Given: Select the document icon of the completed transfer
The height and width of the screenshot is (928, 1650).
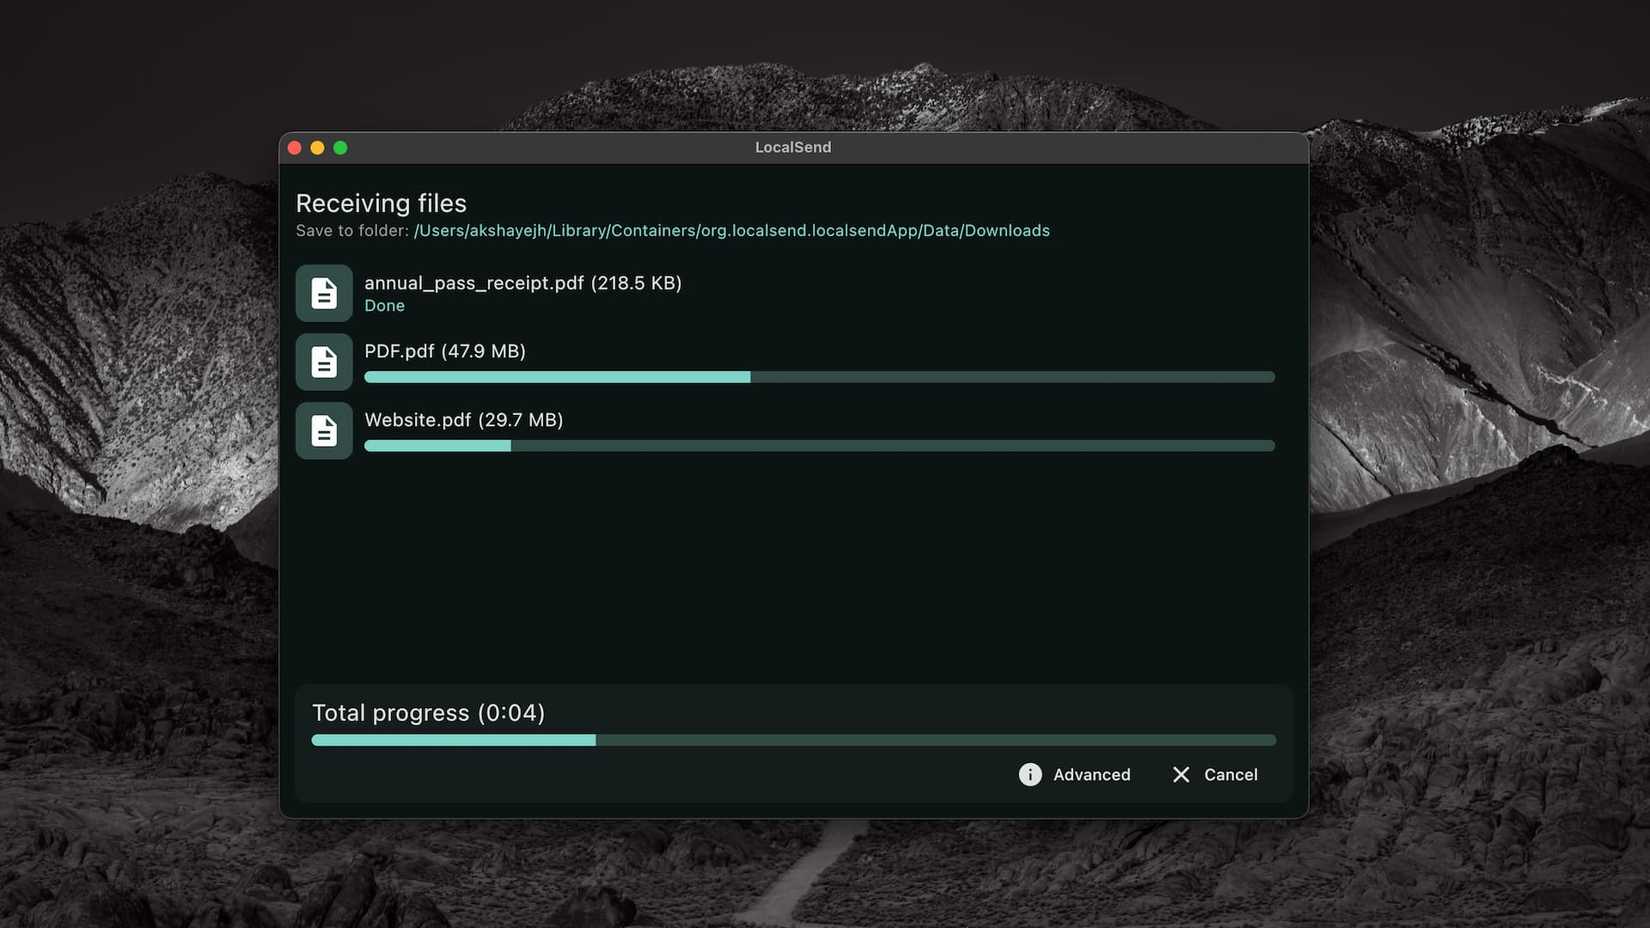Looking at the screenshot, I should [323, 292].
